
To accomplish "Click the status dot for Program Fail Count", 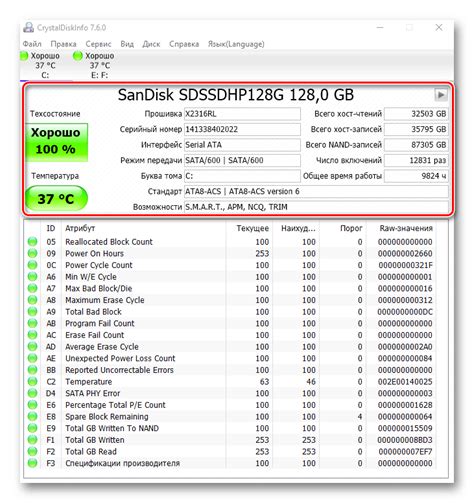I will 32,323.
